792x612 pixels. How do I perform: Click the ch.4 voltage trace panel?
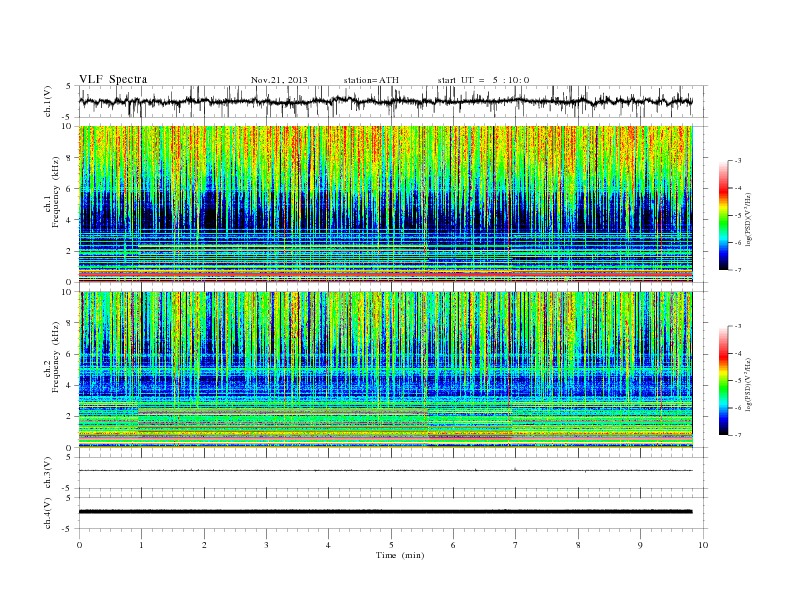pos(393,513)
